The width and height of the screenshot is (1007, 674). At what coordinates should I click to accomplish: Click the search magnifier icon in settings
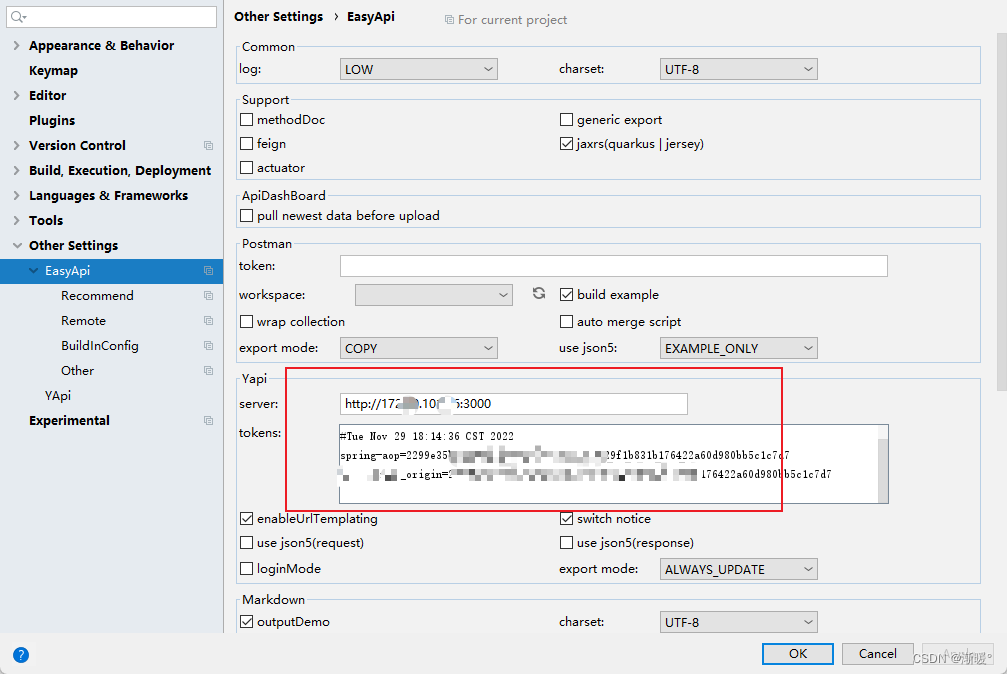(x=17, y=17)
